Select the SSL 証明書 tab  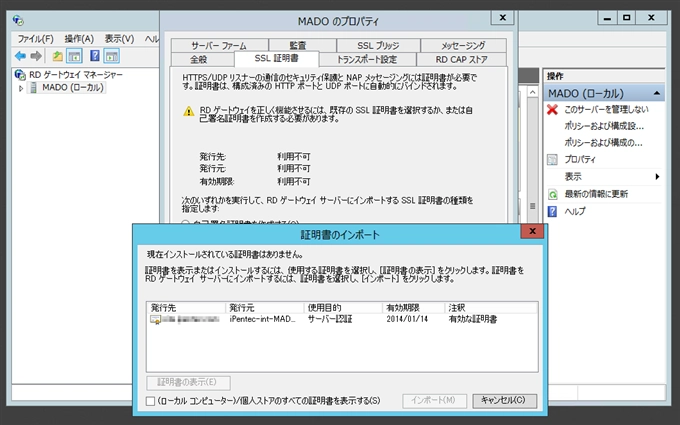pos(276,59)
